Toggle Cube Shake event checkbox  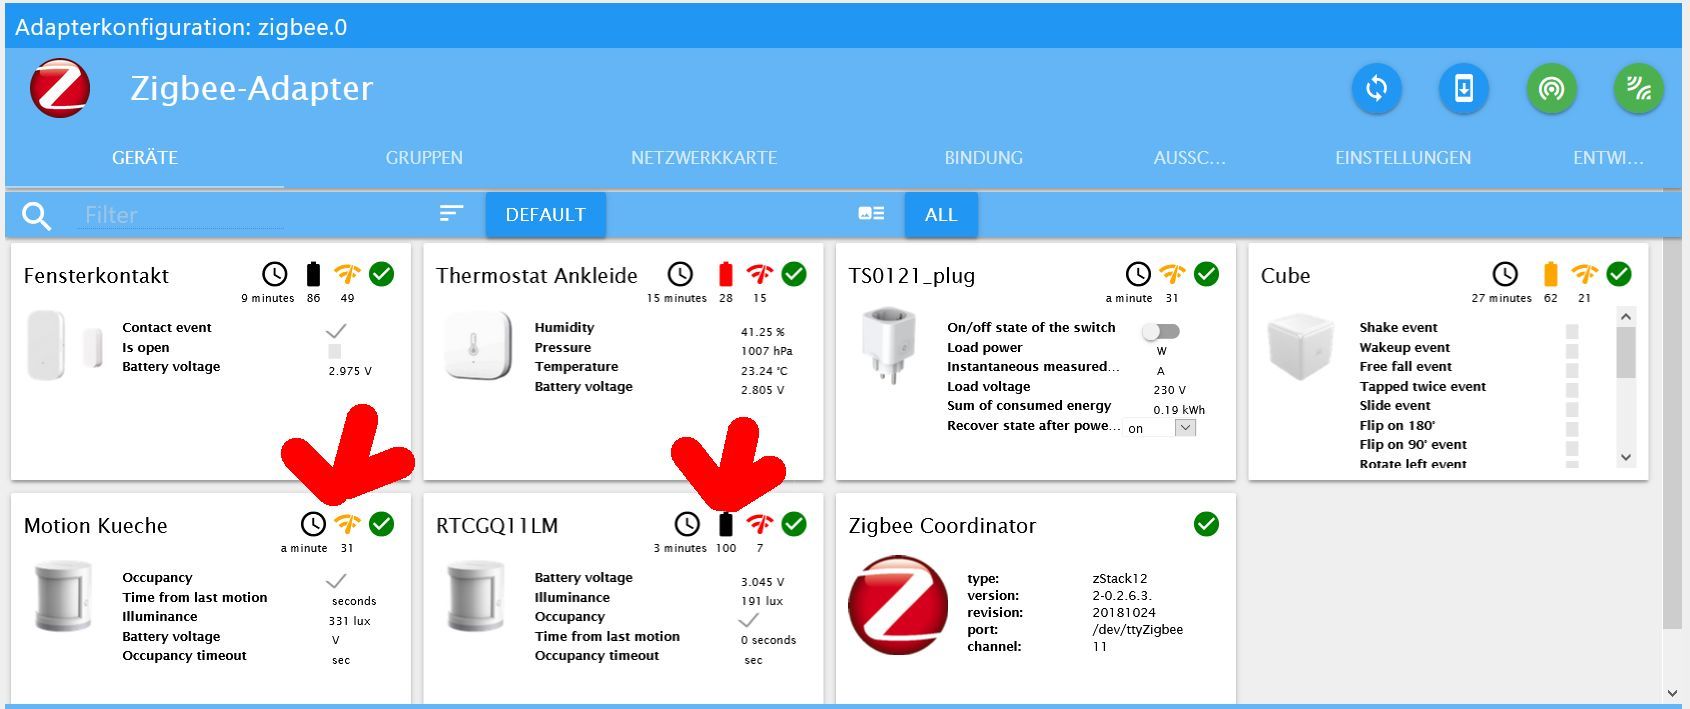1572,331
